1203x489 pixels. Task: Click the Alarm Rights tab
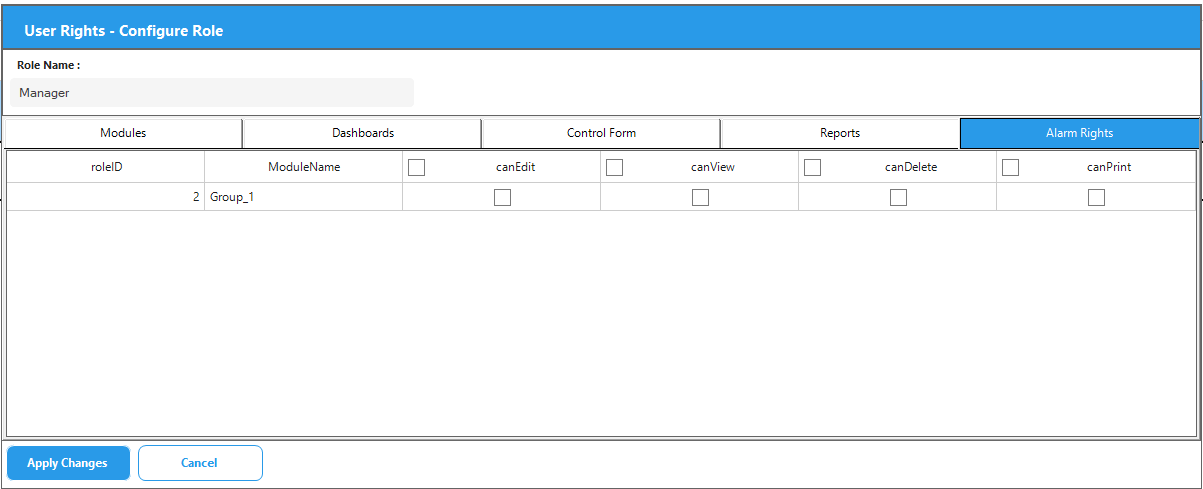point(1079,133)
